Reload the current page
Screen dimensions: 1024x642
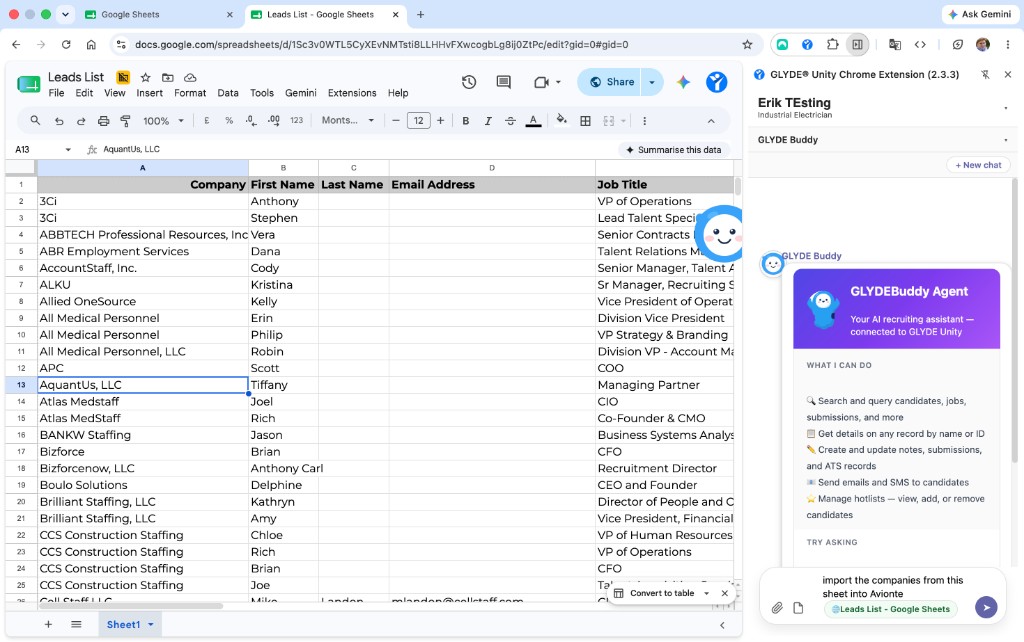66,44
